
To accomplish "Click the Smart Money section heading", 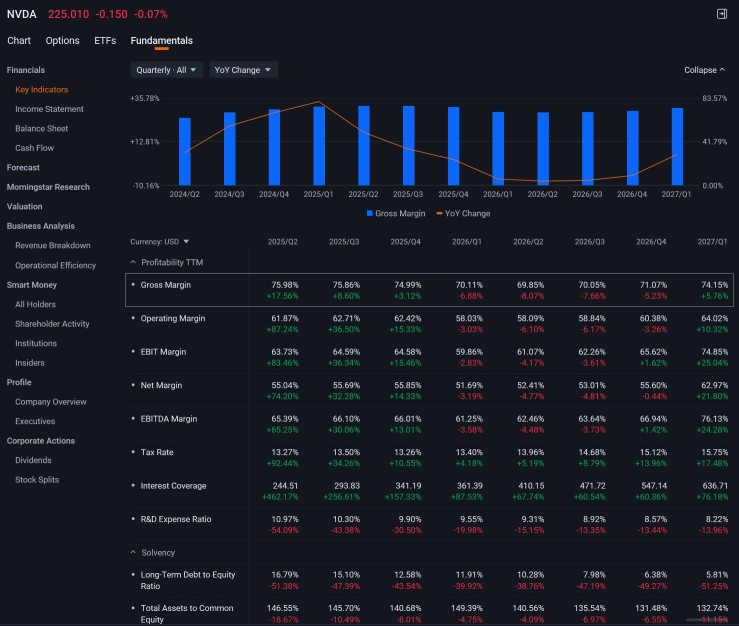I will (32, 285).
